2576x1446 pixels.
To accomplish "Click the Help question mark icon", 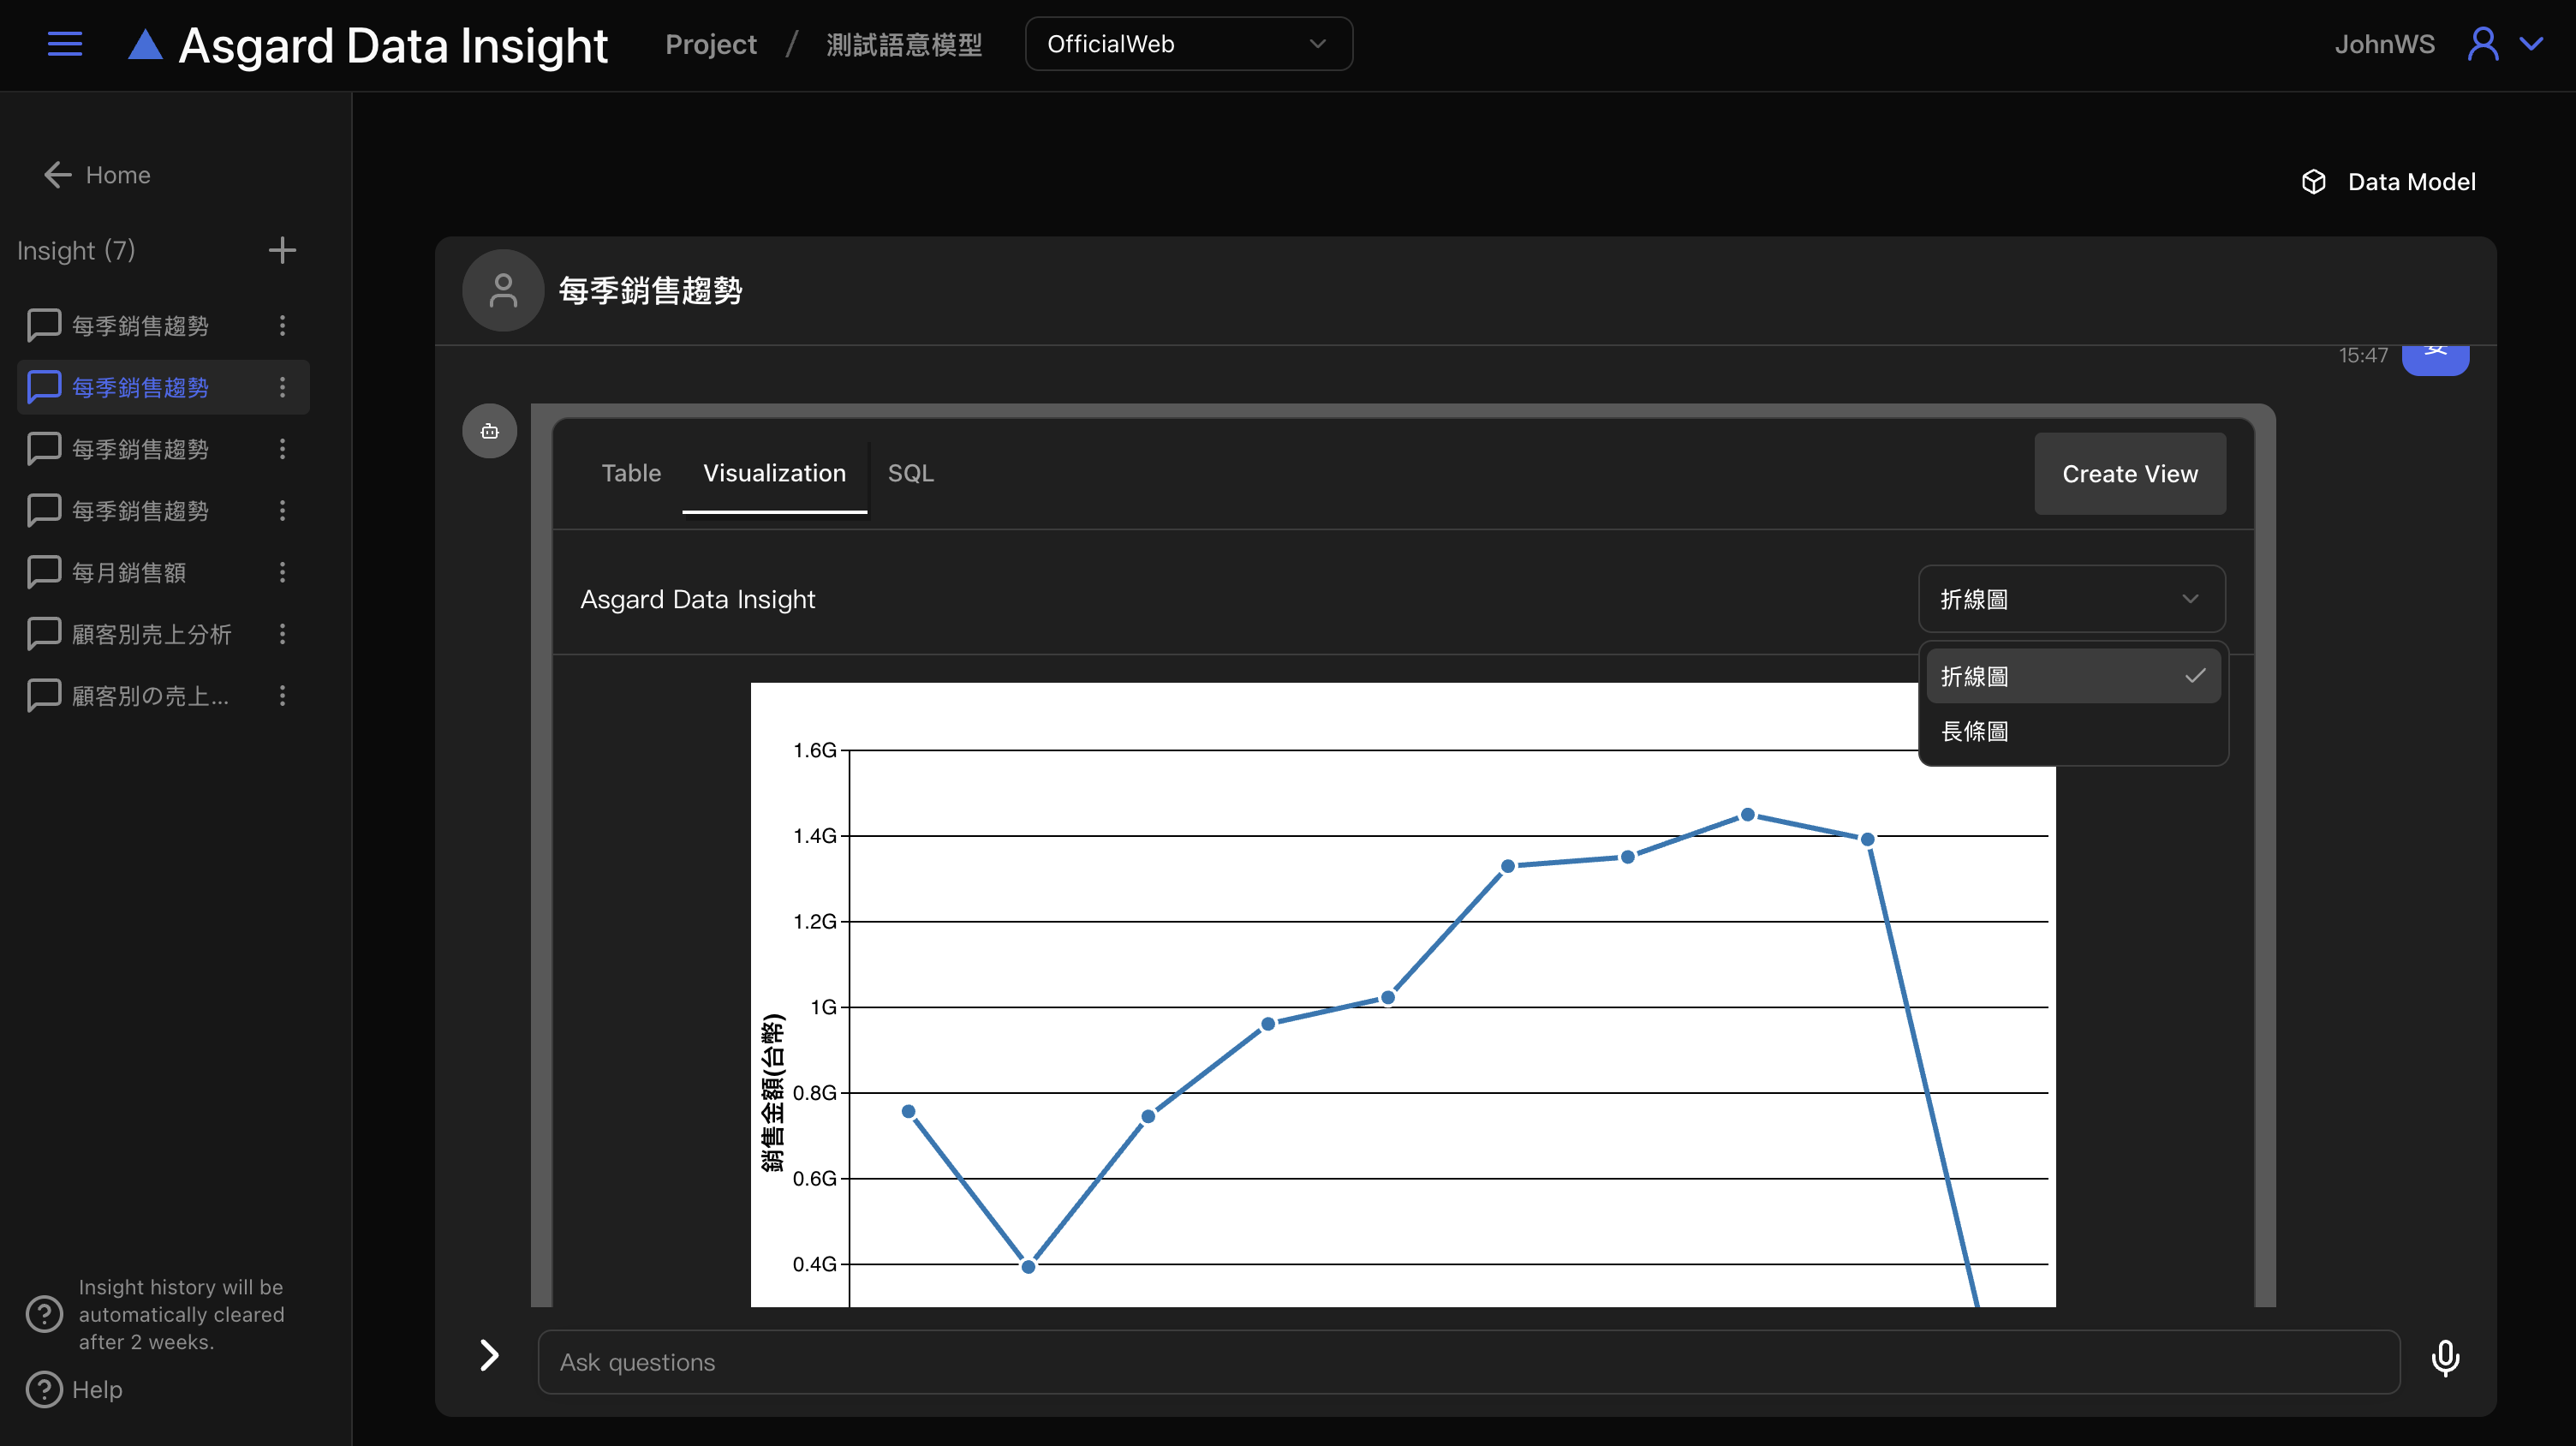I will tap(44, 1389).
